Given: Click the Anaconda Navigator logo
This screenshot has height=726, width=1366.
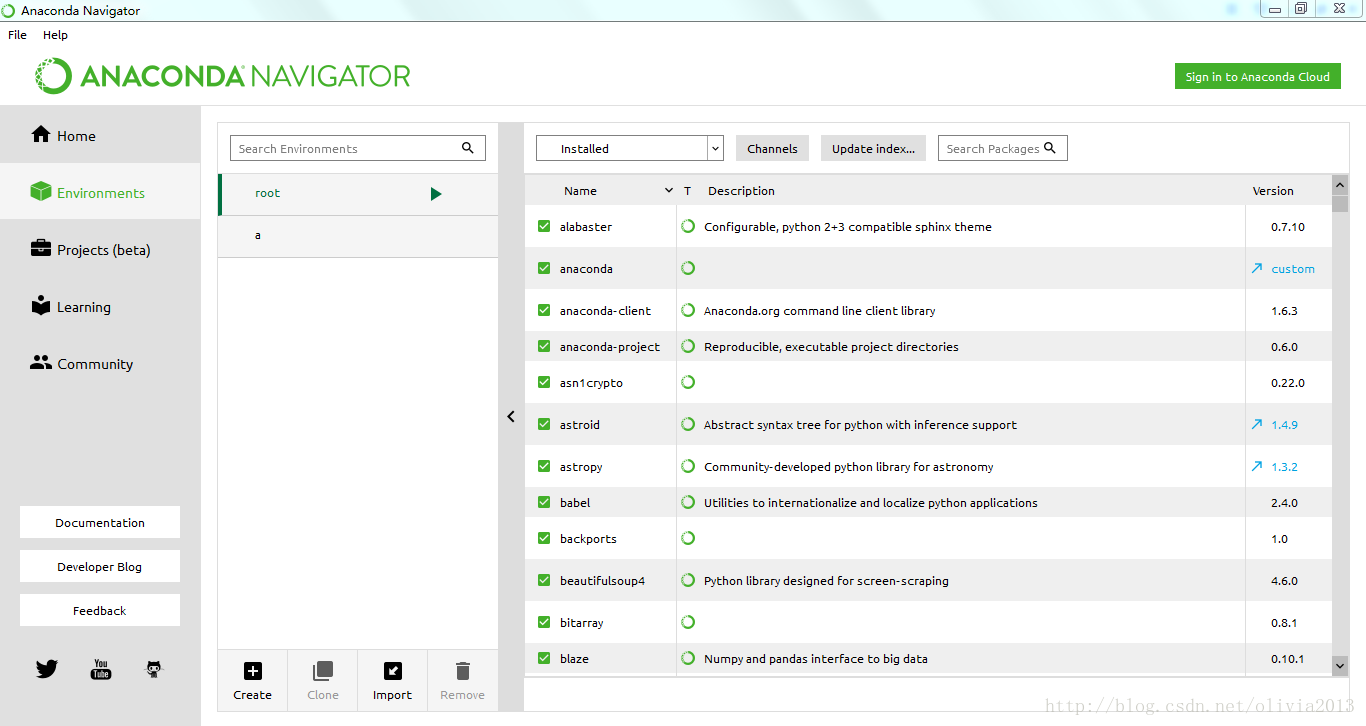Looking at the screenshot, I should (223, 76).
